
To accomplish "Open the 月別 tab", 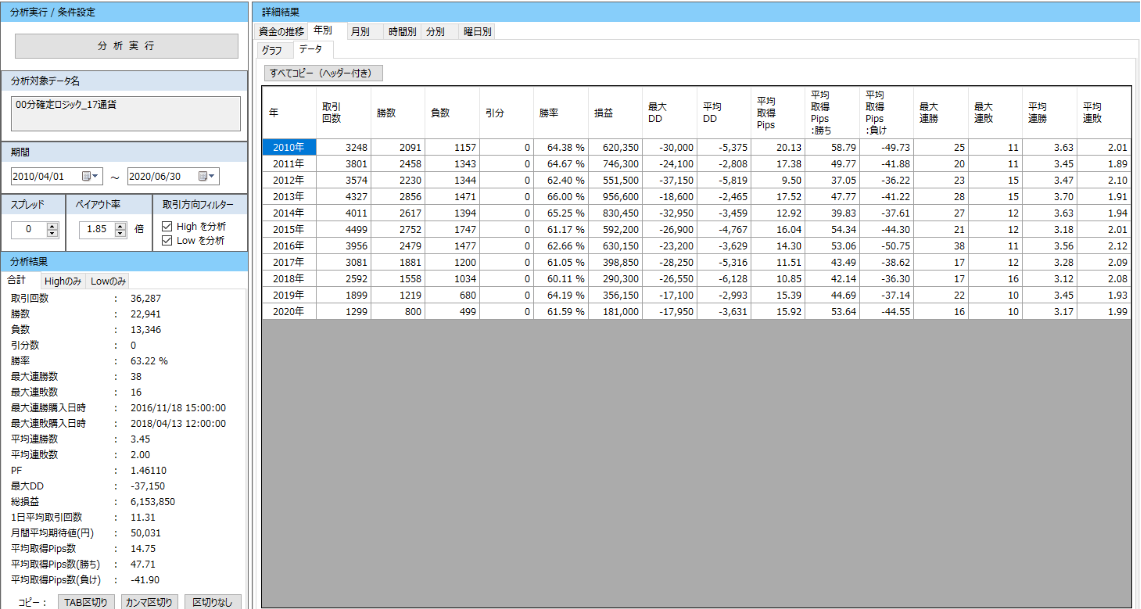I will pyautogui.click(x=360, y=32).
